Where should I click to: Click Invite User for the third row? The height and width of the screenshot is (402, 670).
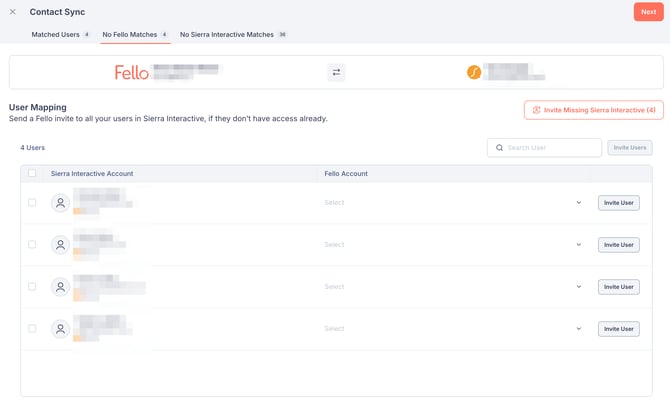pyautogui.click(x=619, y=287)
